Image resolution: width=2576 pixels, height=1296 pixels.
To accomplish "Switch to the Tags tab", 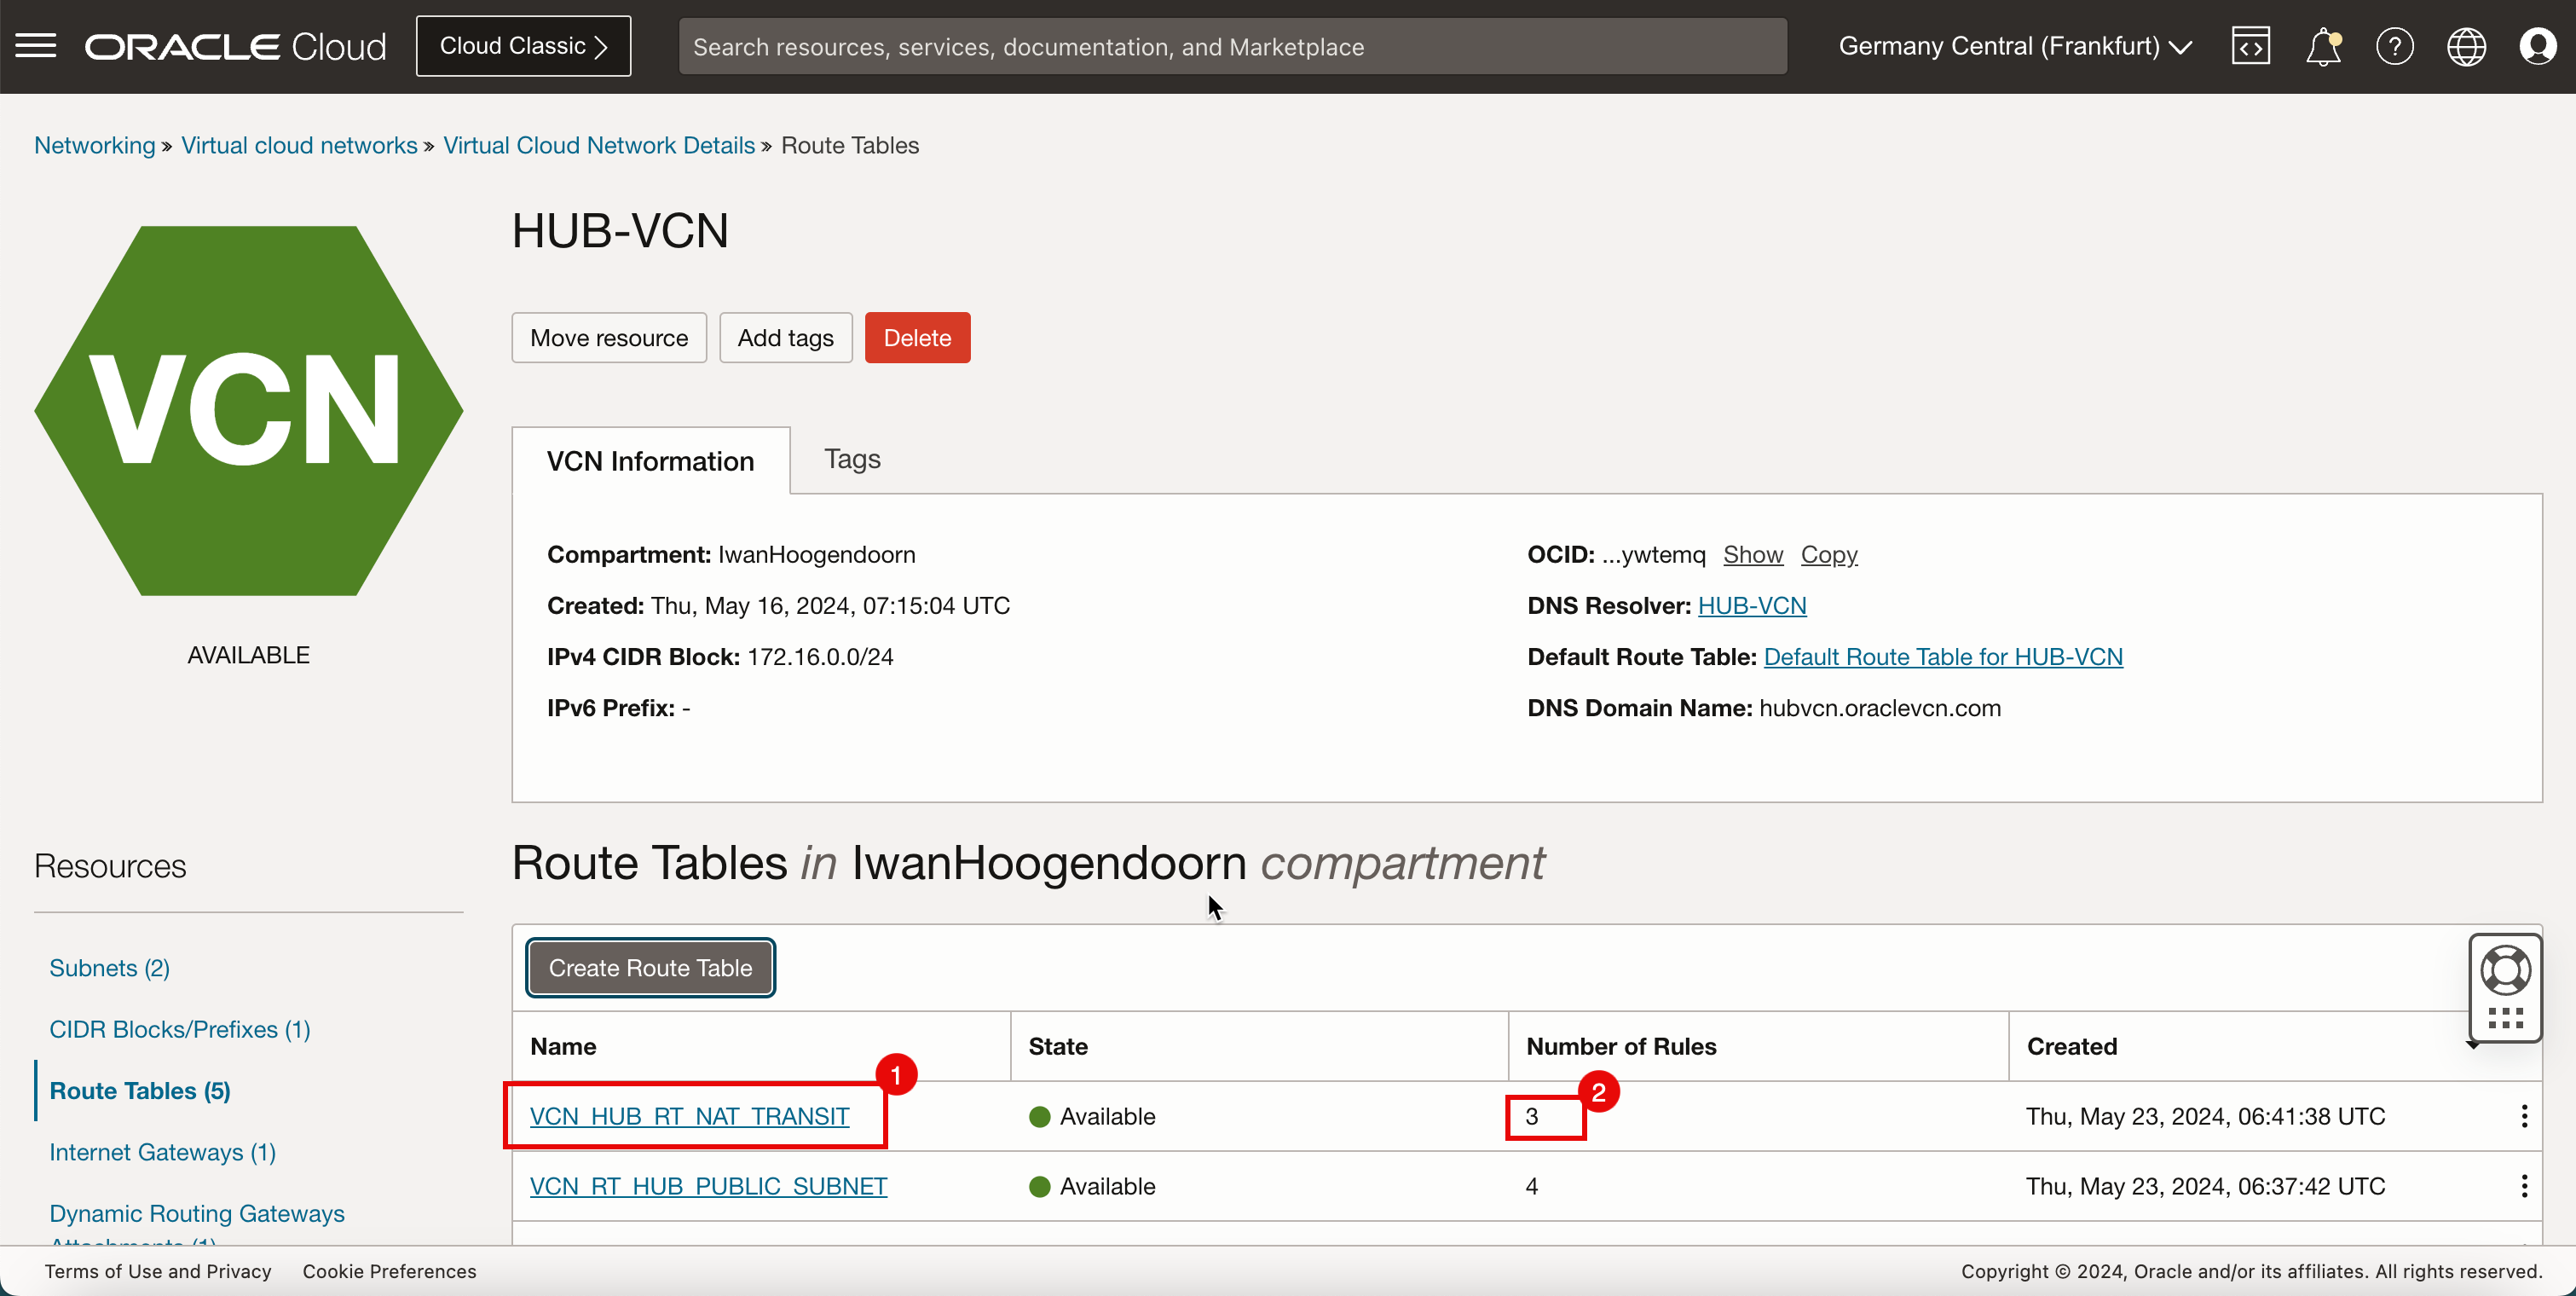I will point(852,458).
